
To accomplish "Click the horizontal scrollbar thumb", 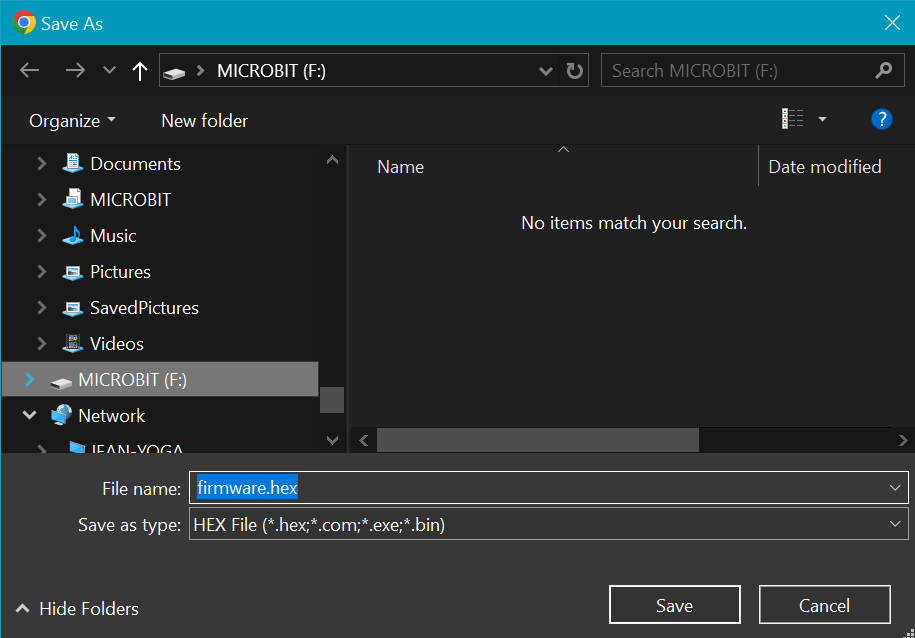I will tap(537, 440).
